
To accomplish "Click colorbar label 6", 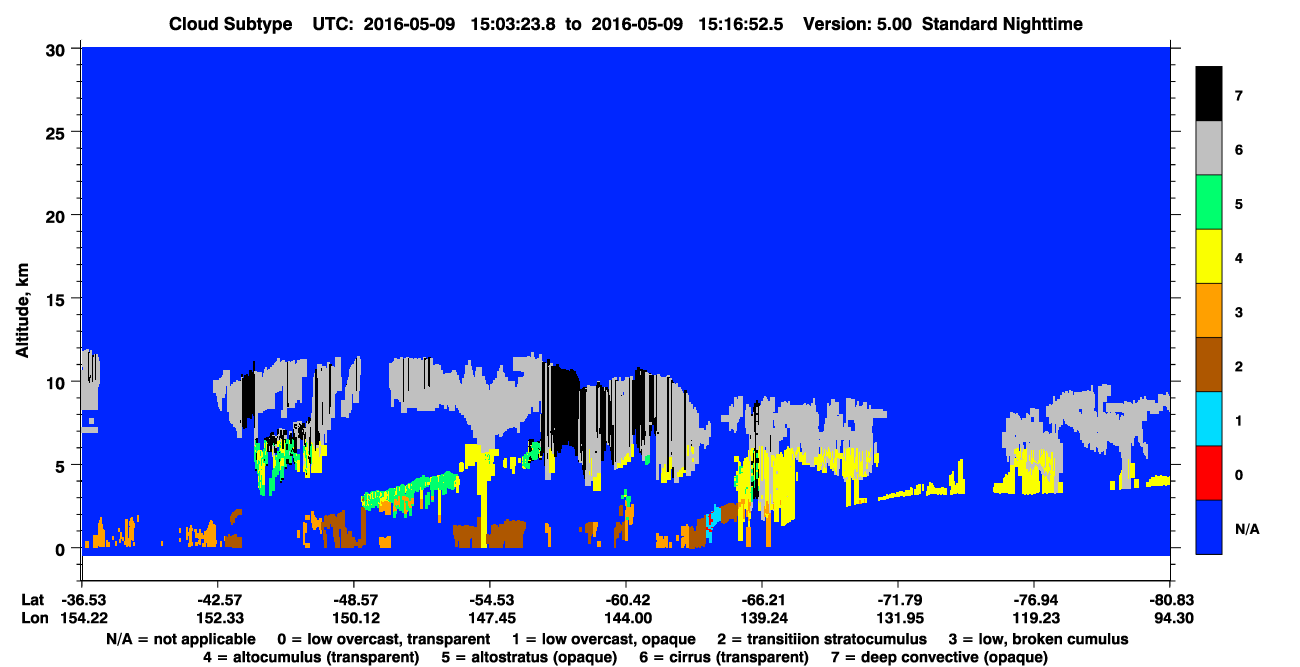I will pos(1239,150).
